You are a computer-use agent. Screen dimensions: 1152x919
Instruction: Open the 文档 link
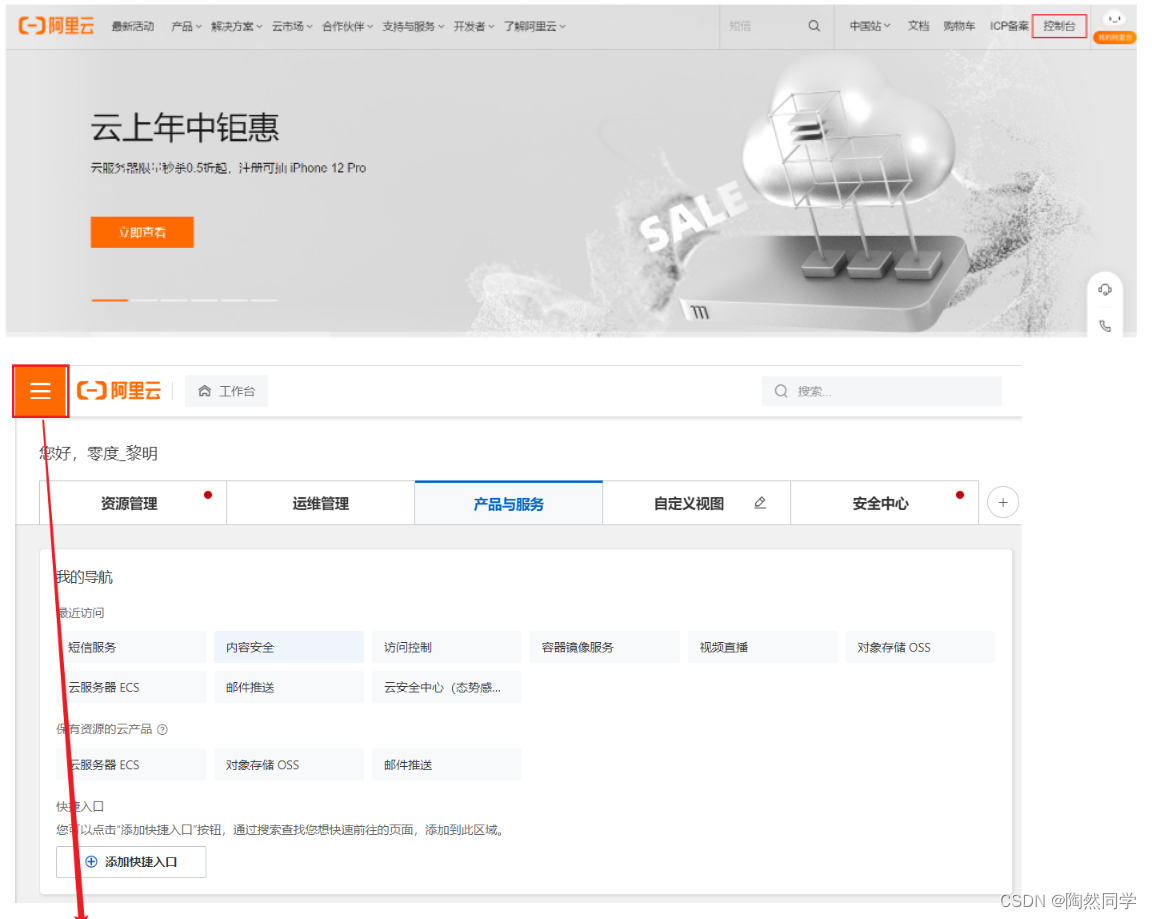coord(918,26)
